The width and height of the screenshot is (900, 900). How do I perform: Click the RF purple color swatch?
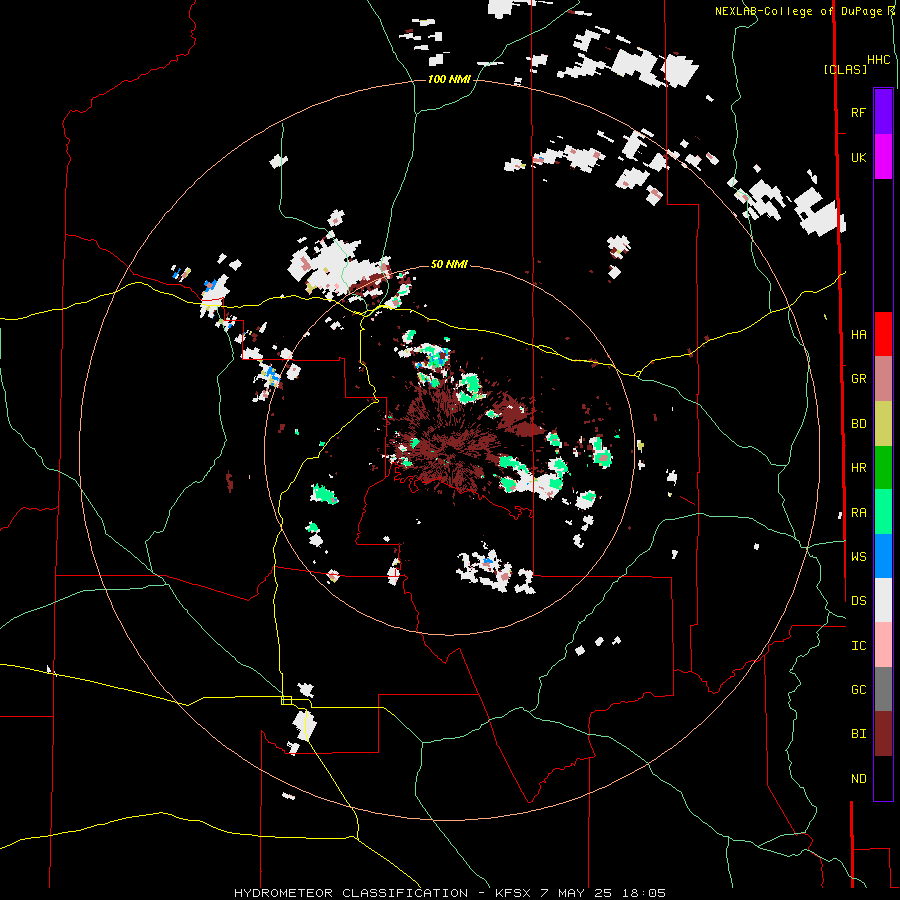point(883,112)
